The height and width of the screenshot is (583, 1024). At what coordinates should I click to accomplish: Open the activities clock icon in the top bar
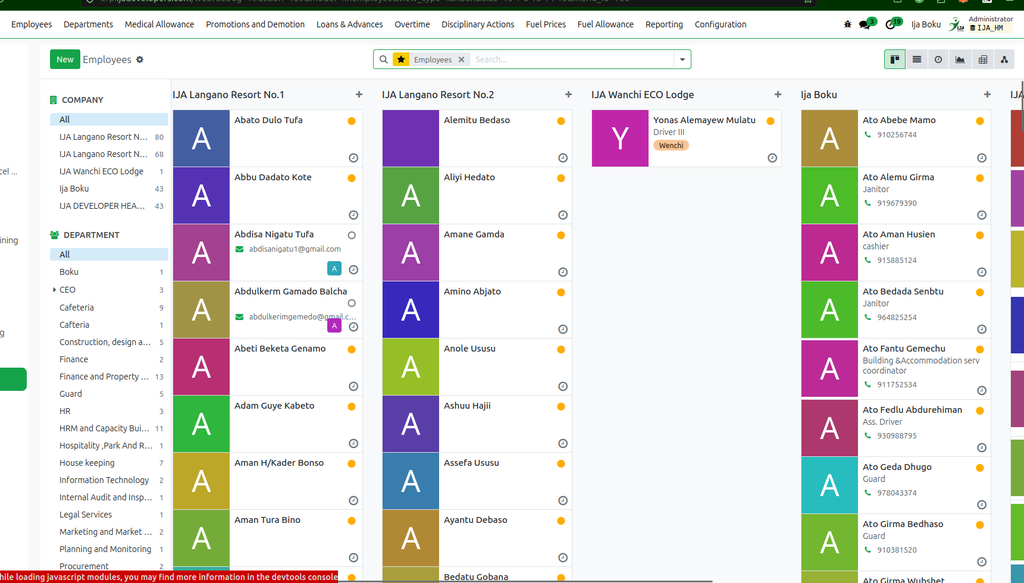pyautogui.click(x=891, y=25)
